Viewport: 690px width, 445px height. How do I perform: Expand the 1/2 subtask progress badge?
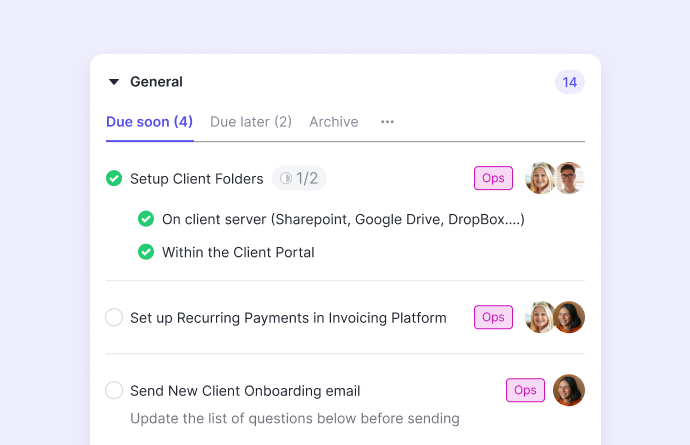299,179
